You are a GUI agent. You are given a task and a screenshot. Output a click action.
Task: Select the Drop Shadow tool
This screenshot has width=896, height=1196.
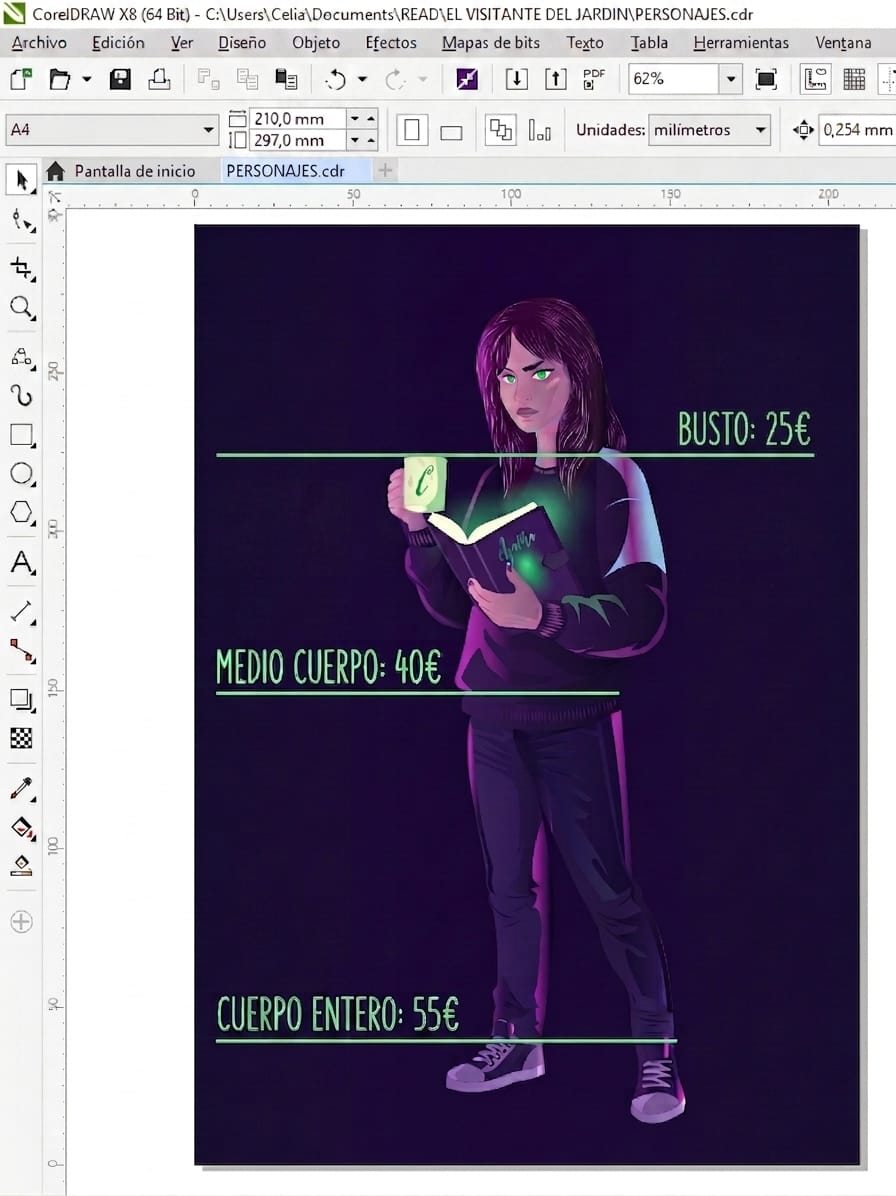click(x=22, y=699)
